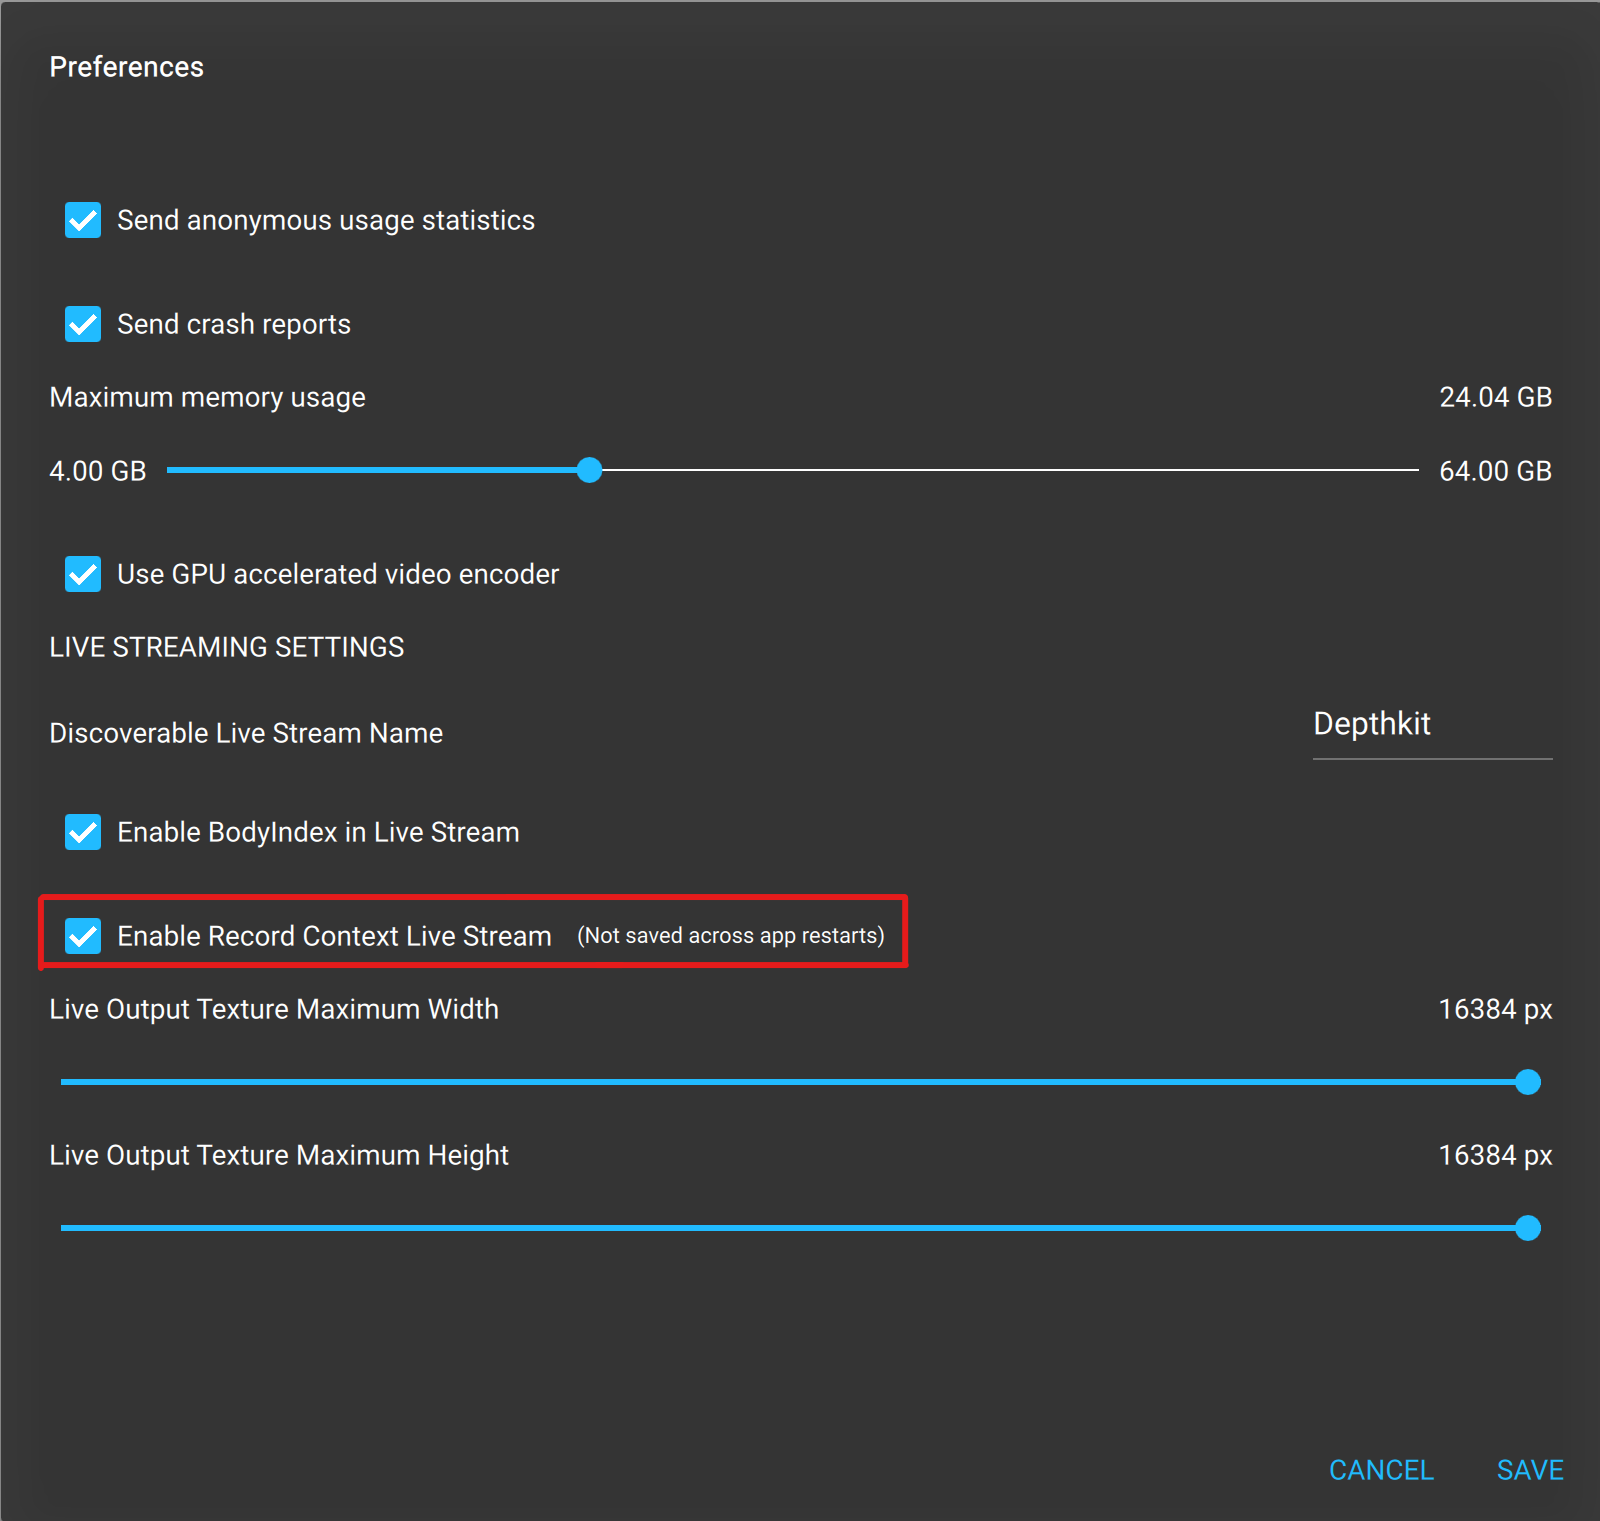Uncheck the Send anonymous usage statistics checkbox
Image resolution: width=1600 pixels, height=1521 pixels.
tap(83, 220)
